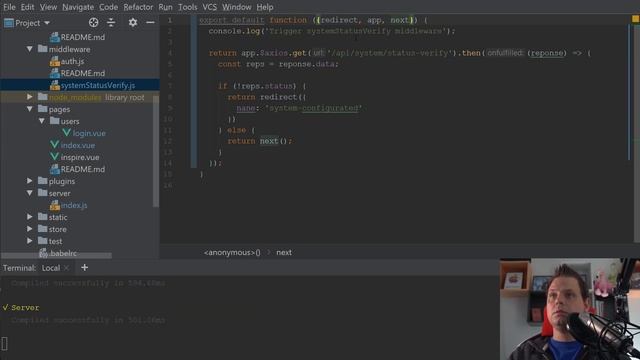Expand the test folder
This screenshot has height=360, width=640.
(29, 241)
